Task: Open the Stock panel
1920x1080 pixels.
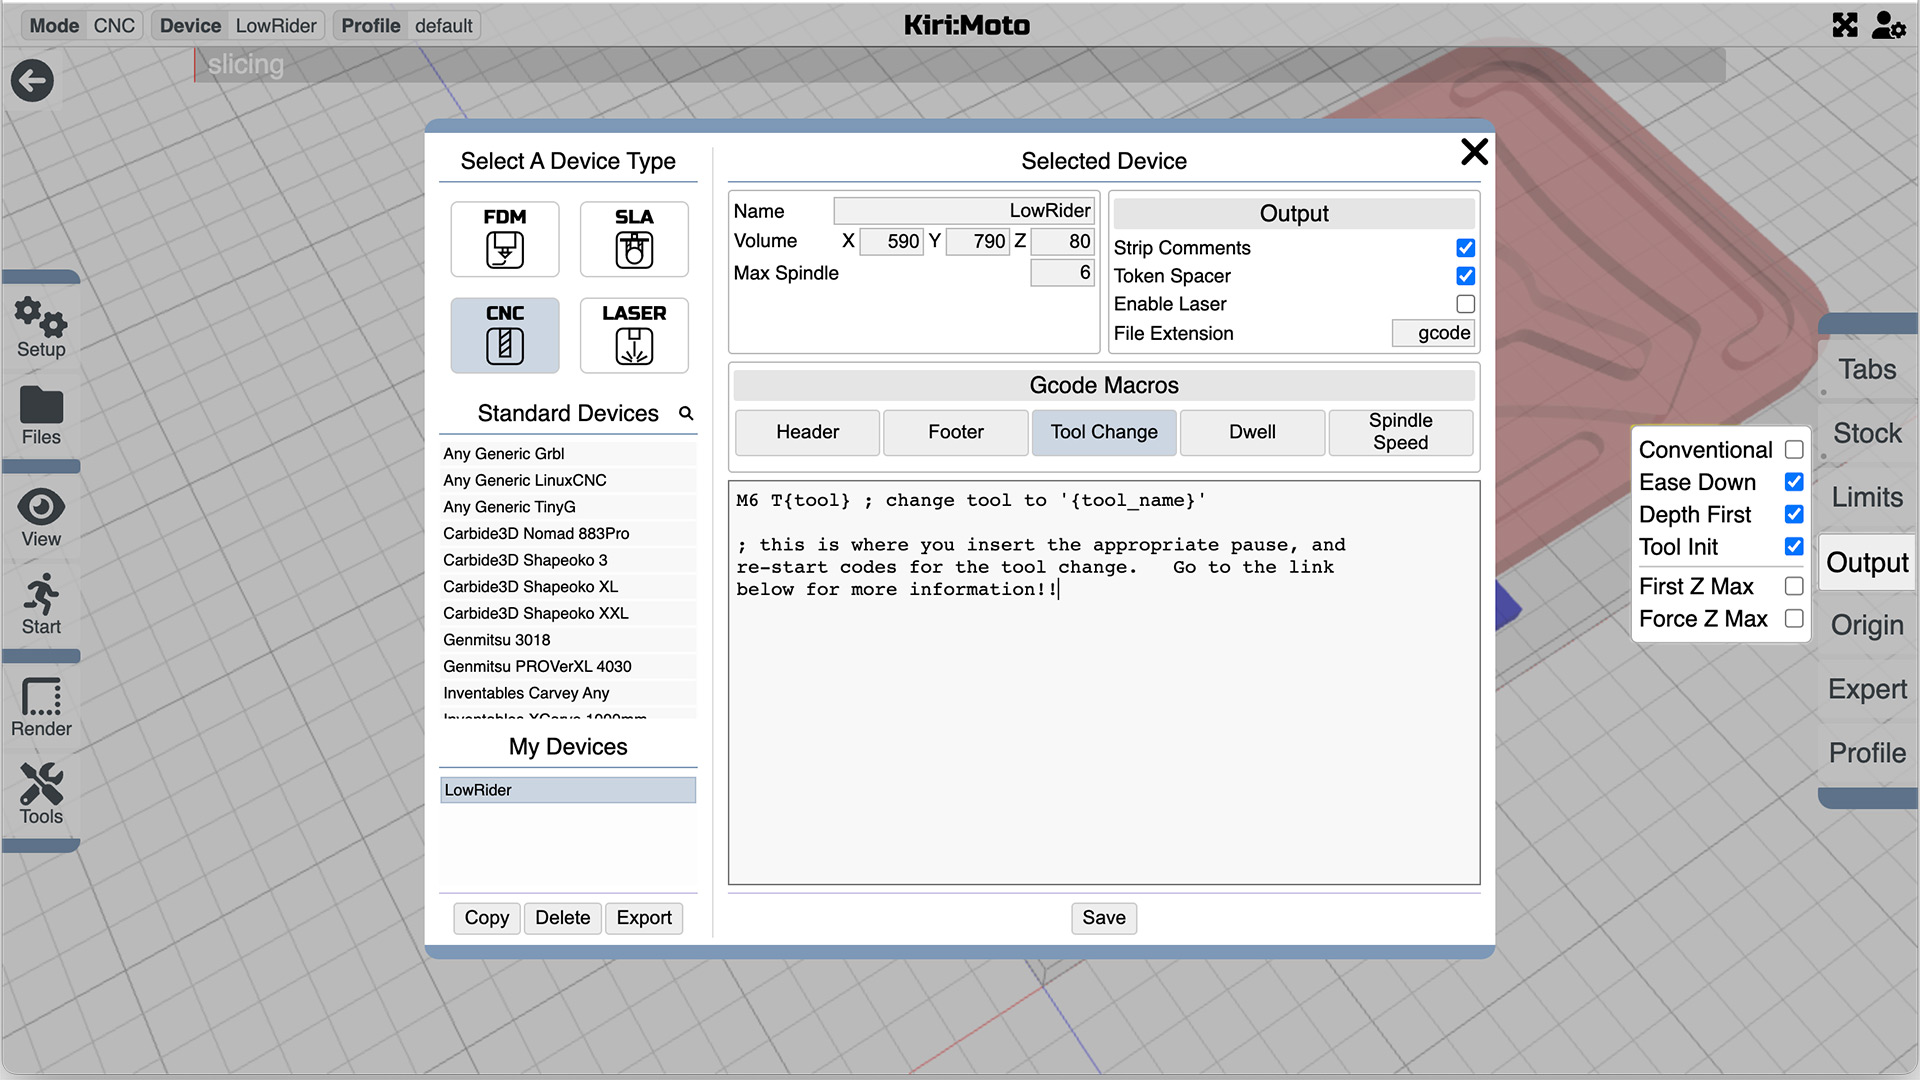Action: [1866, 433]
